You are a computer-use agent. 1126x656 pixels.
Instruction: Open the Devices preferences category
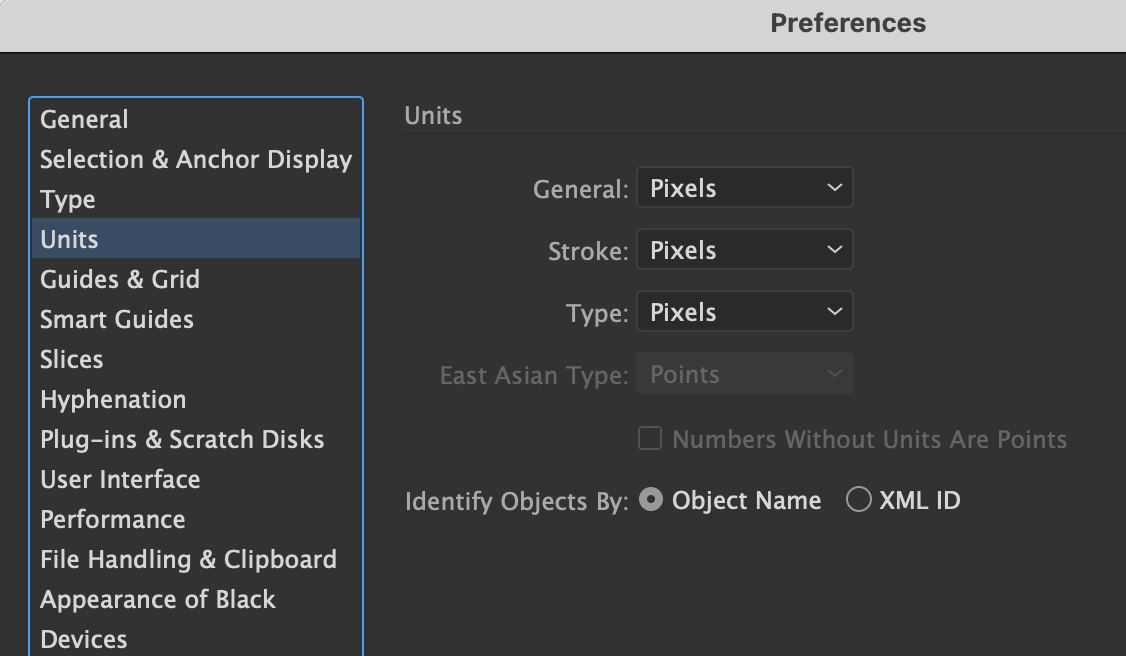pyautogui.click(x=195, y=639)
